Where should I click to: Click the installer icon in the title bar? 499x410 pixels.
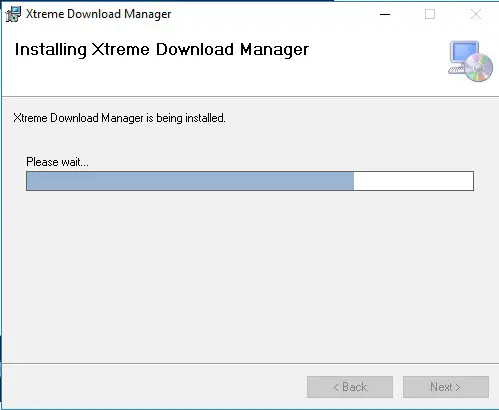tap(13, 14)
